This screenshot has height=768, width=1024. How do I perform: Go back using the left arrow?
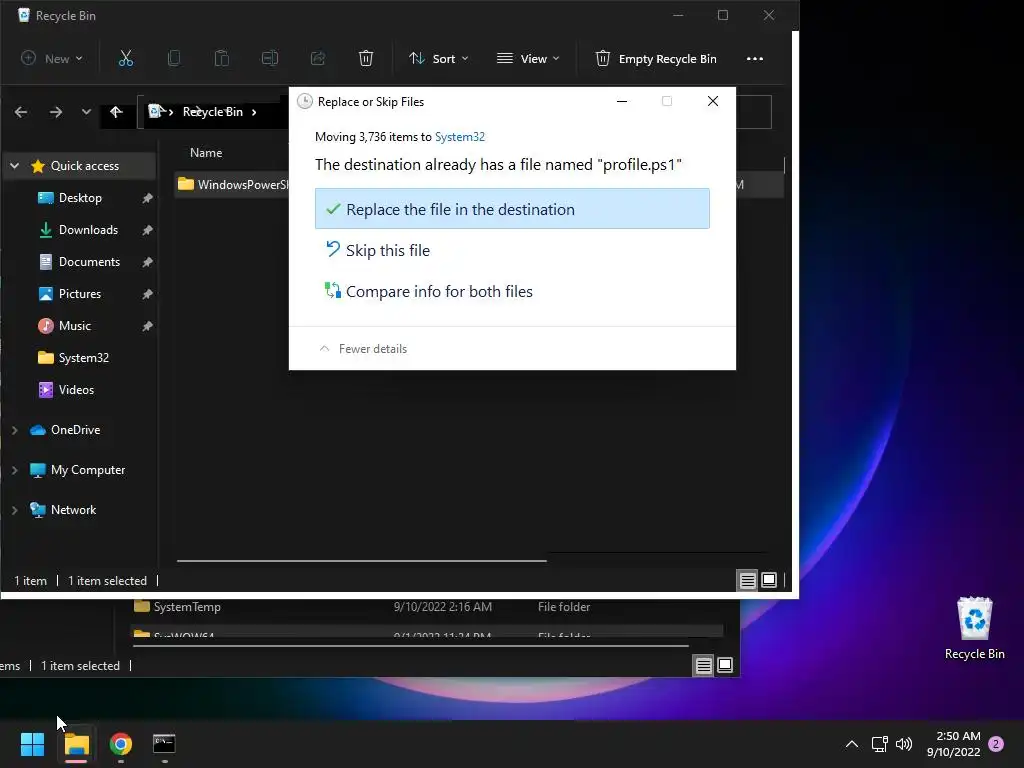(21, 112)
